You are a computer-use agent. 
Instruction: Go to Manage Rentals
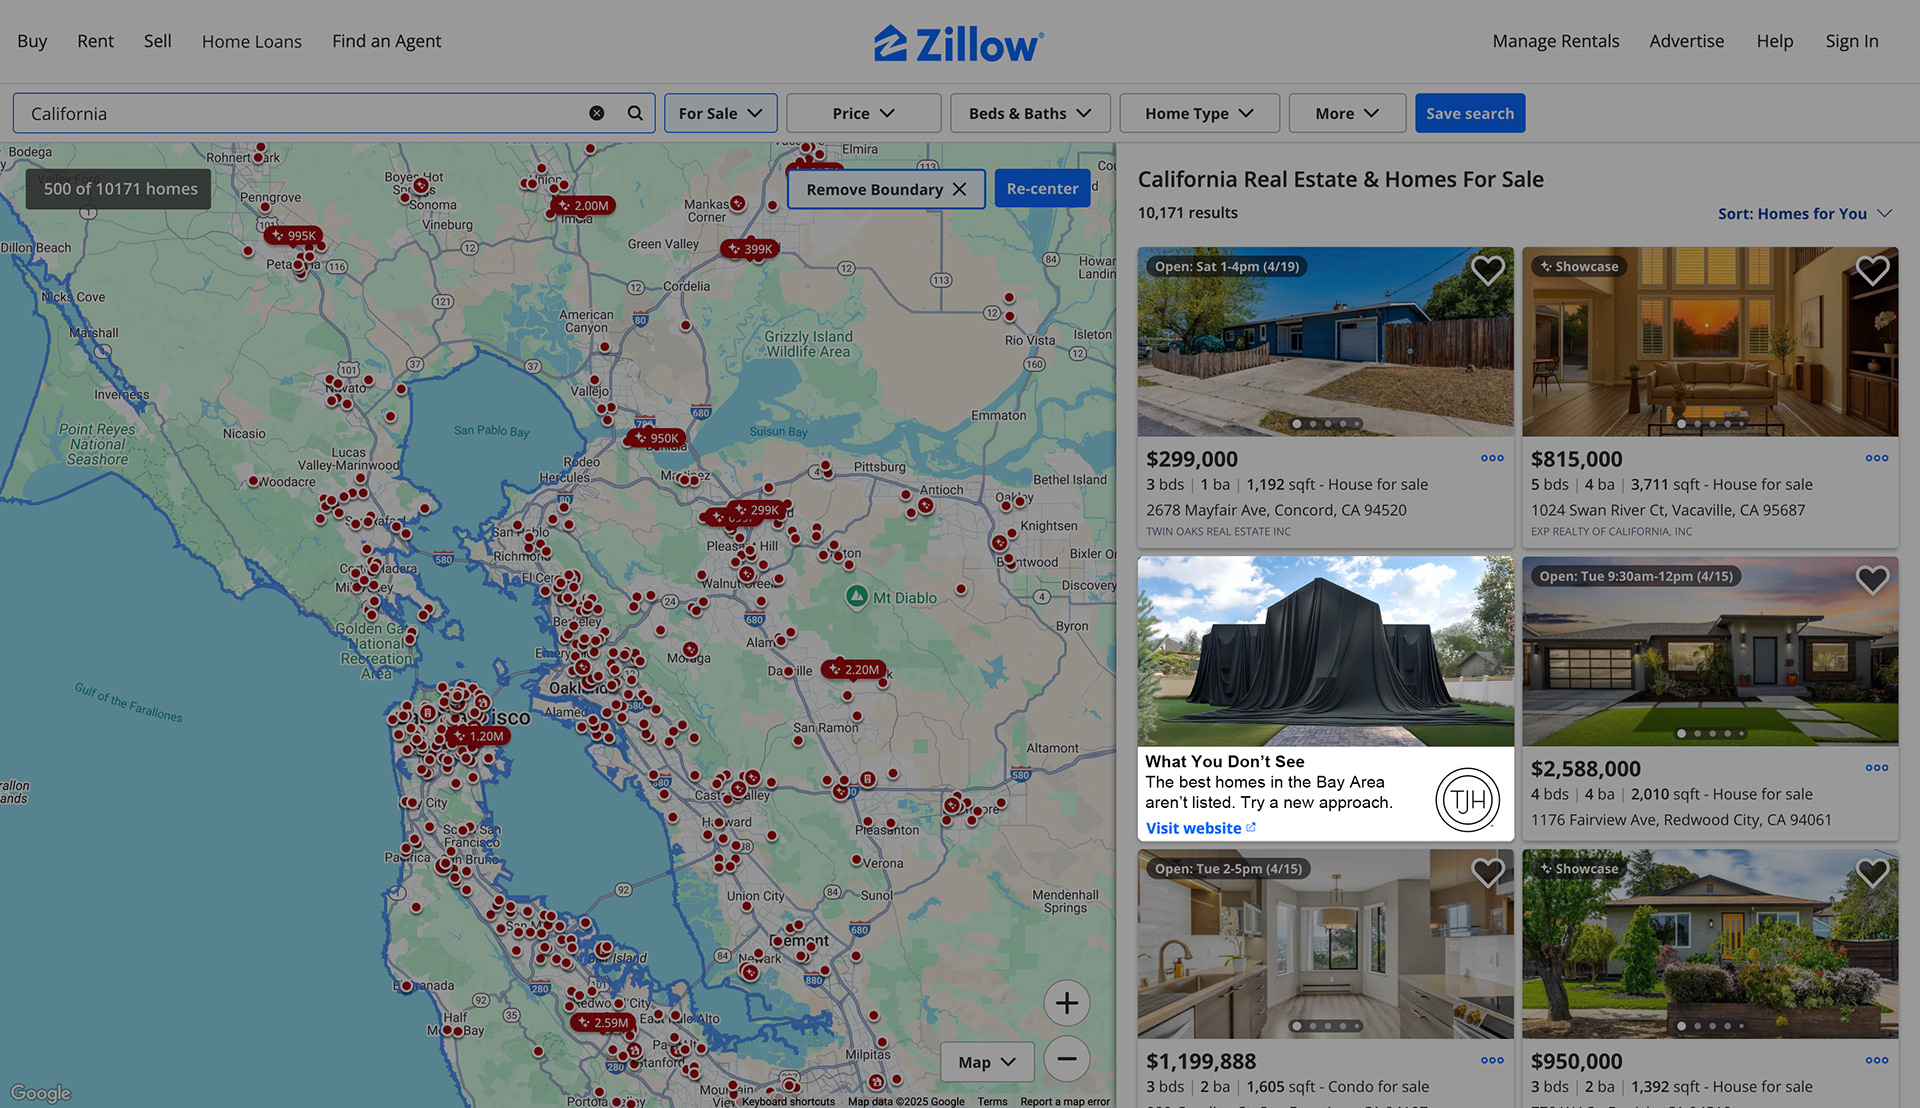(x=1555, y=41)
